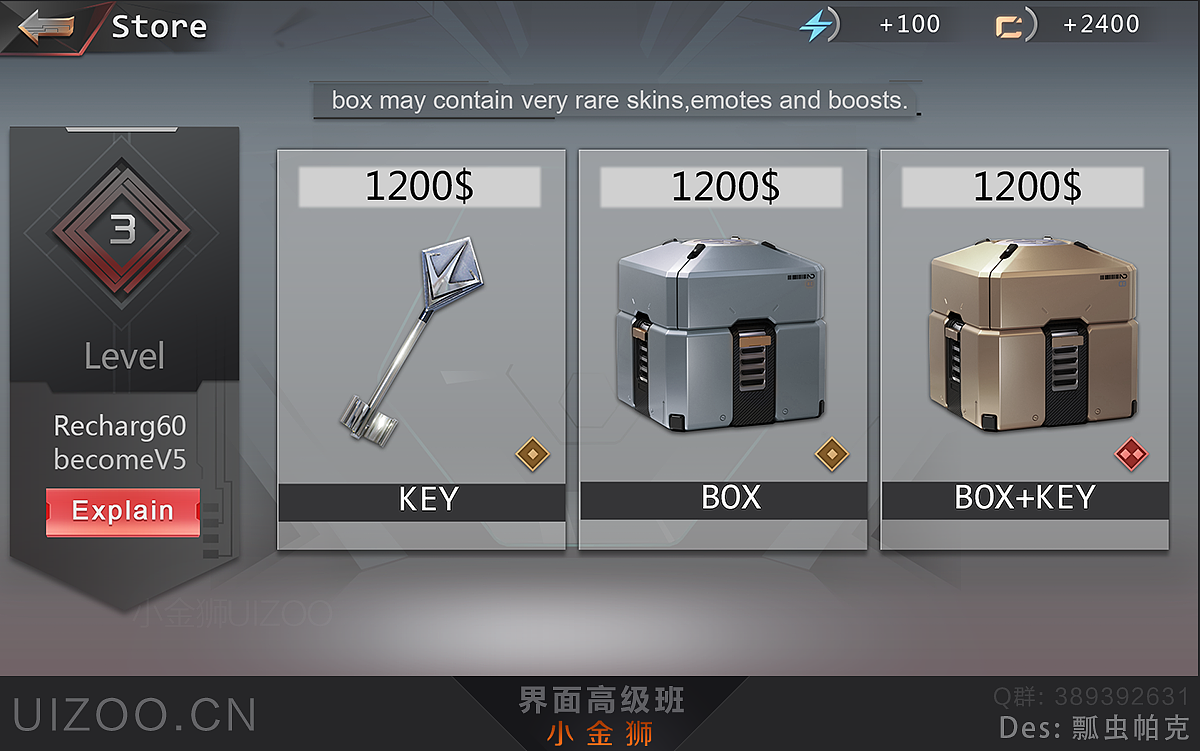The height and width of the screenshot is (751, 1200).
Task: Open the Explain button
Action: pos(123,511)
